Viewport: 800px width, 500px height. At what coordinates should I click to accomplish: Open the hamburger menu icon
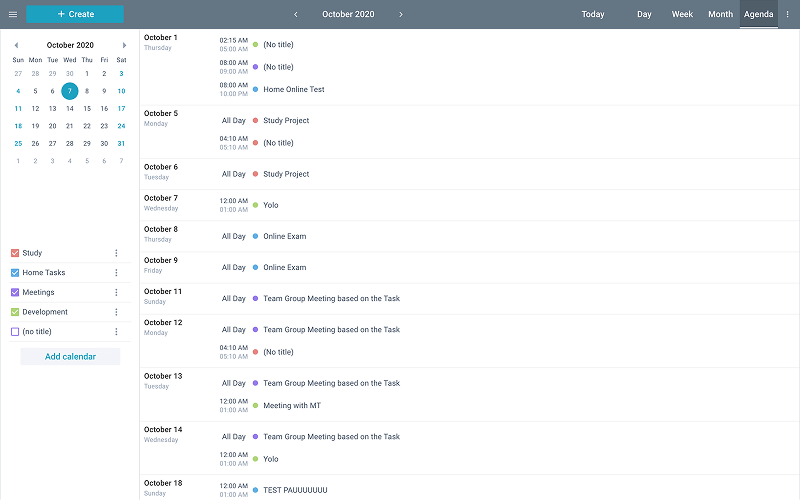(13, 14)
